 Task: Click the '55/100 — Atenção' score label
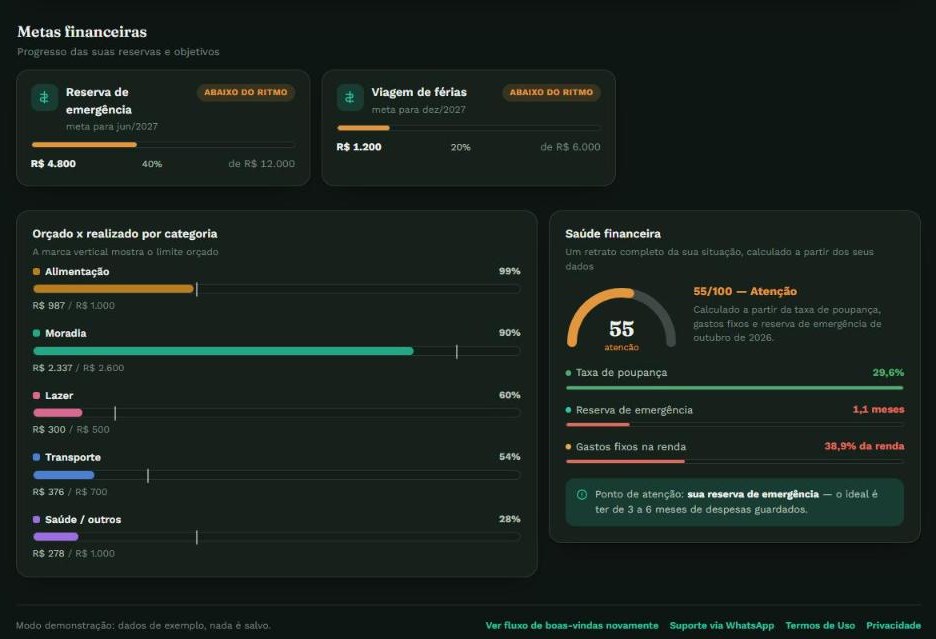[745, 291]
